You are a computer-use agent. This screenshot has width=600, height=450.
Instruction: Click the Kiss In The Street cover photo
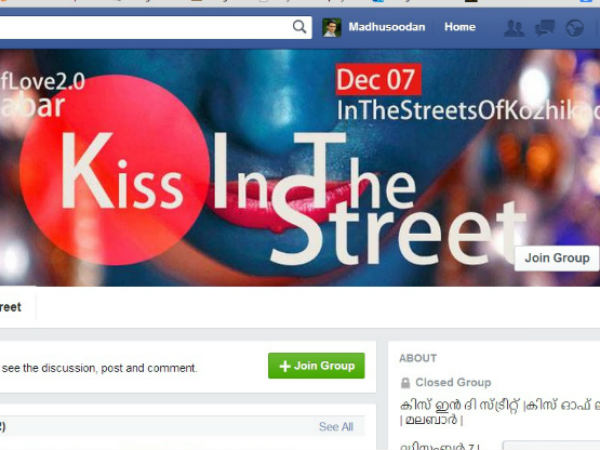300,168
